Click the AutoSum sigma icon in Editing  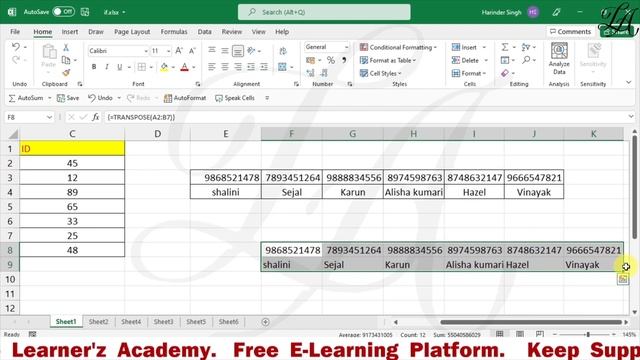(x=505, y=47)
